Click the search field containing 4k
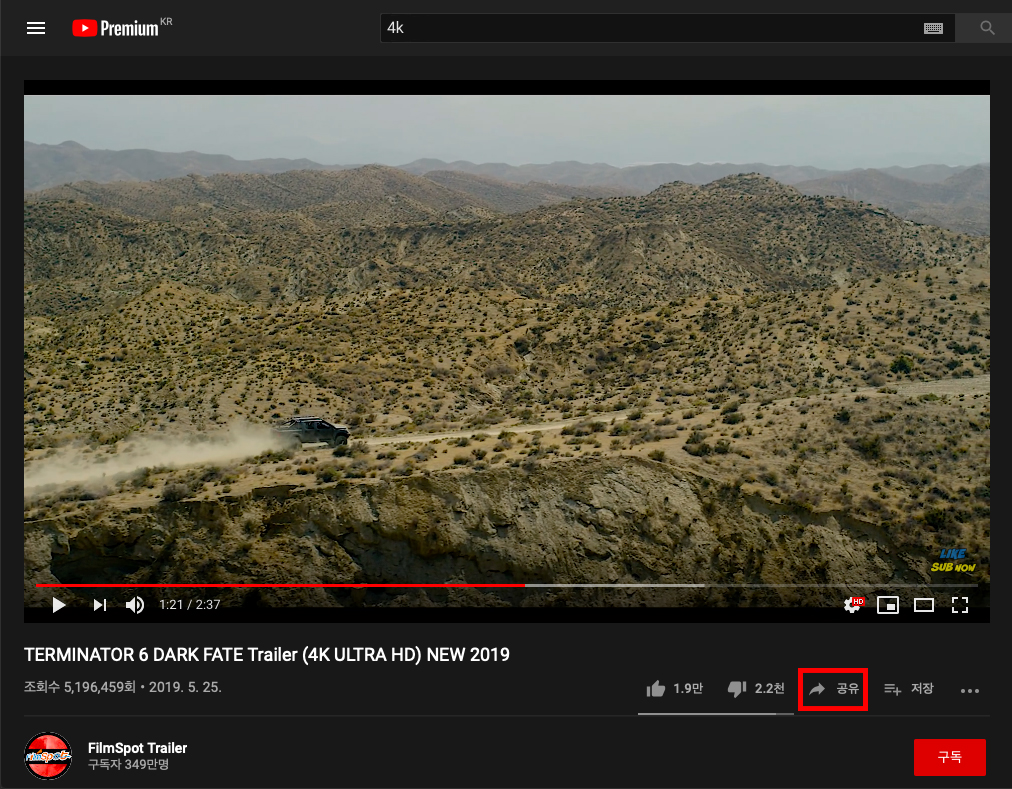This screenshot has height=789, width=1012. [x=667, y=28]
